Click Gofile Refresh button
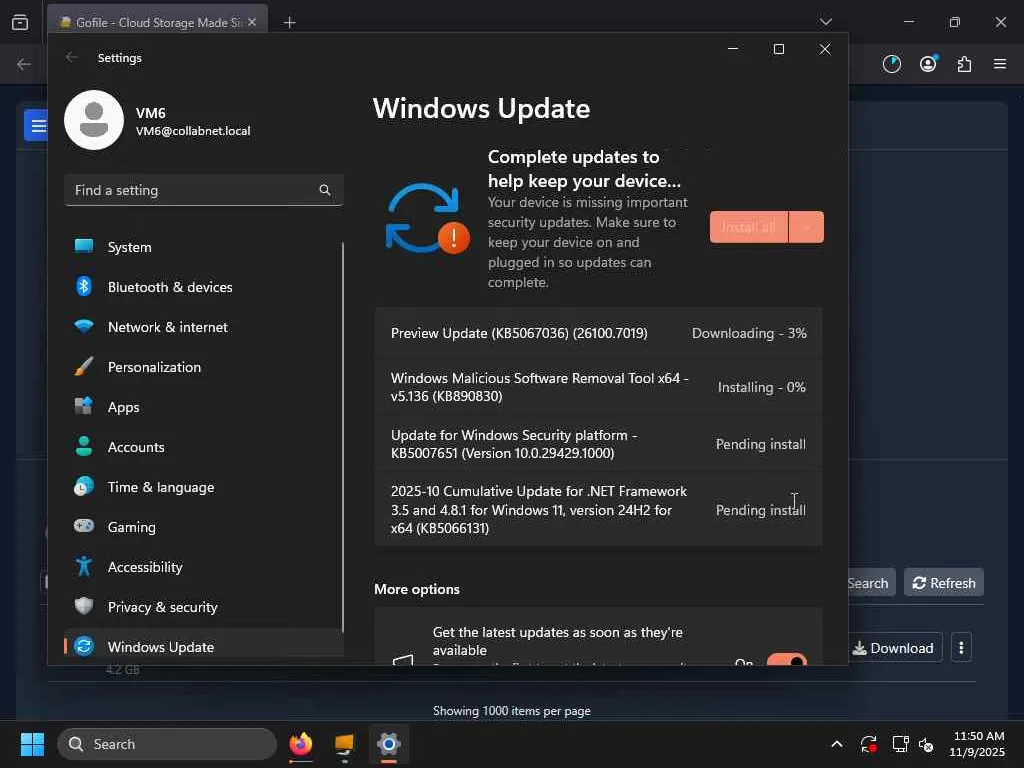Viewport: 1024px width, 768px height. tap(944, 583)
